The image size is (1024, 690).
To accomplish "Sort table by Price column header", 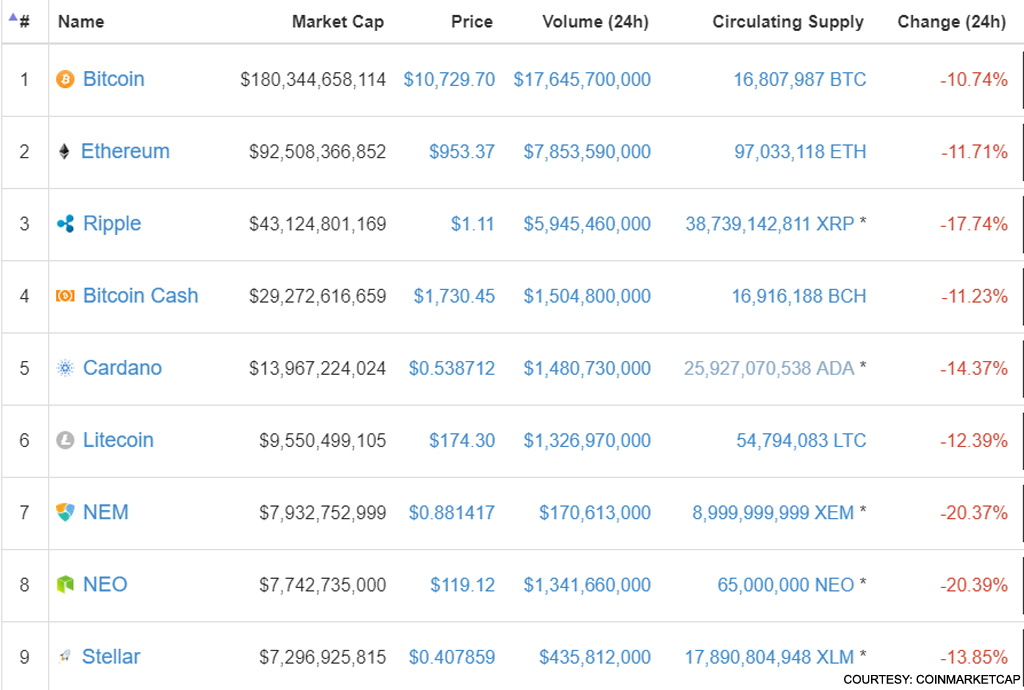I will point(471,22).
